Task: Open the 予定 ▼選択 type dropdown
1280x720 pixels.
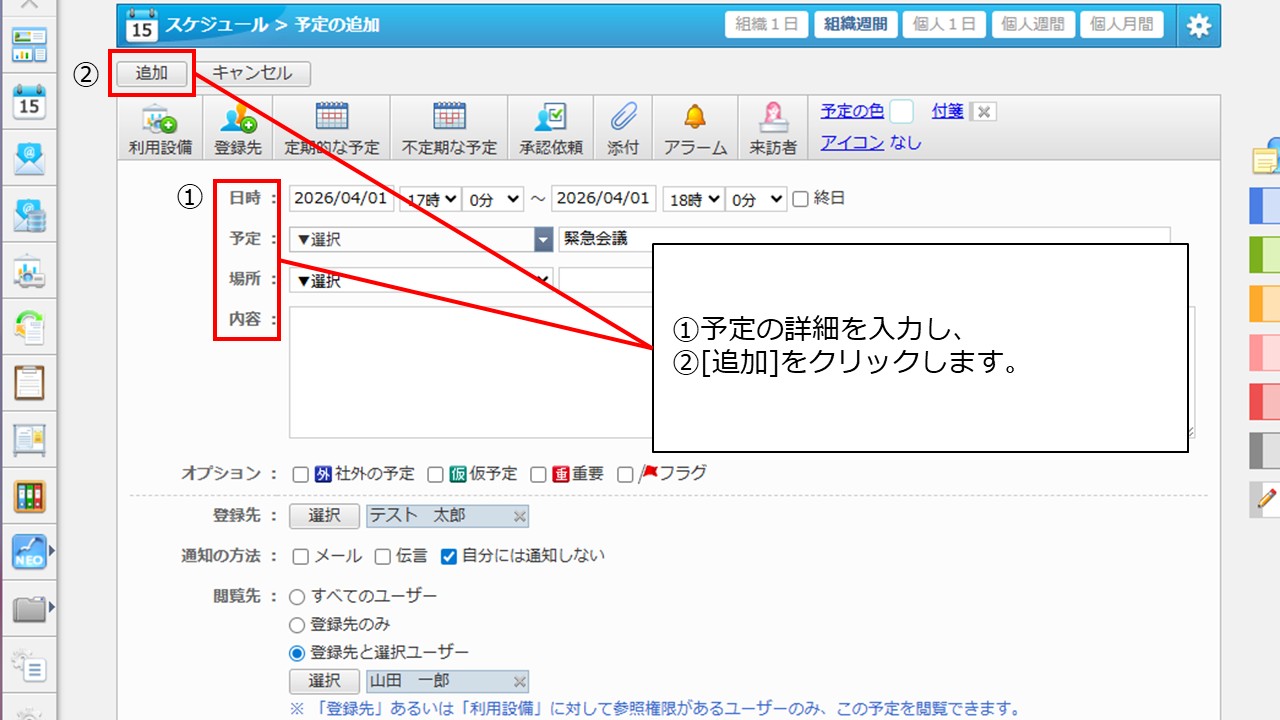Action: click(420, 240)
